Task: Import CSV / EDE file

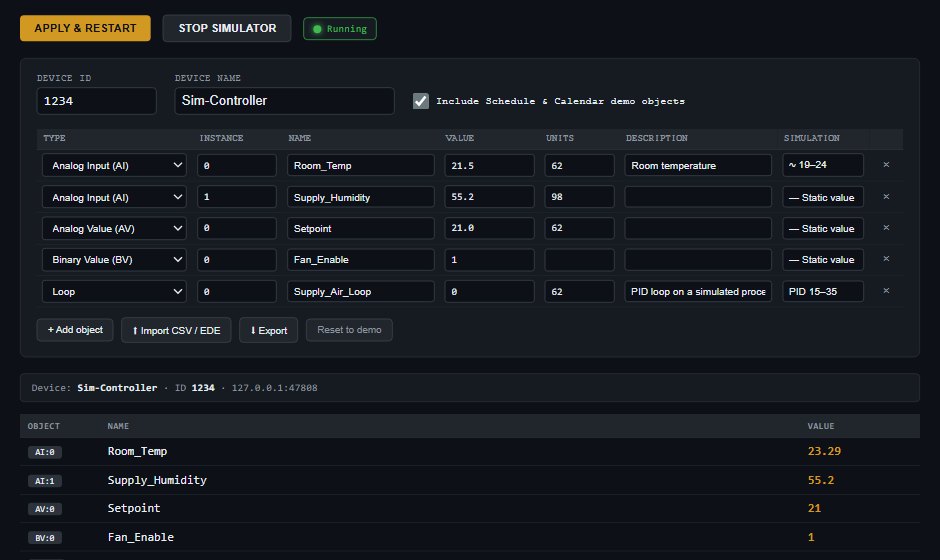Action: (176, 330)
